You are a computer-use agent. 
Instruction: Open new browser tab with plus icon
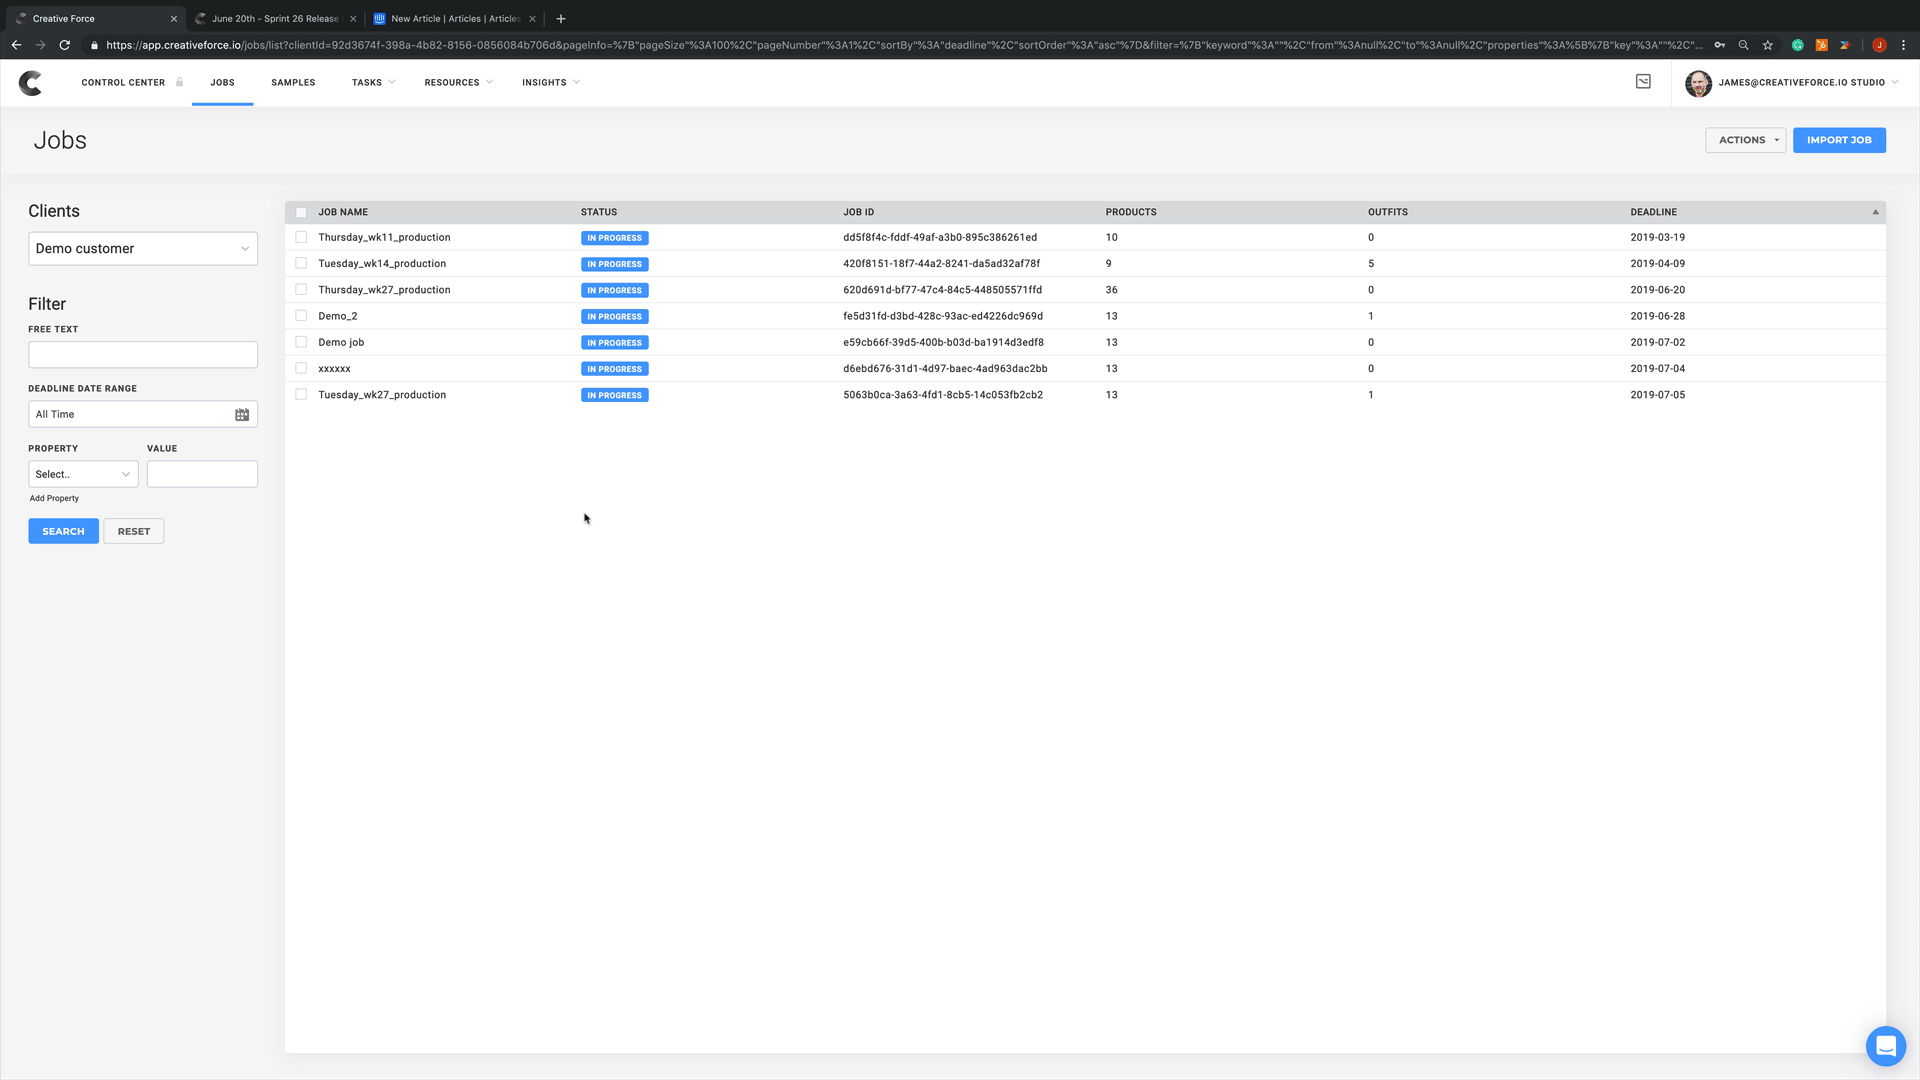tap(561, 18)
